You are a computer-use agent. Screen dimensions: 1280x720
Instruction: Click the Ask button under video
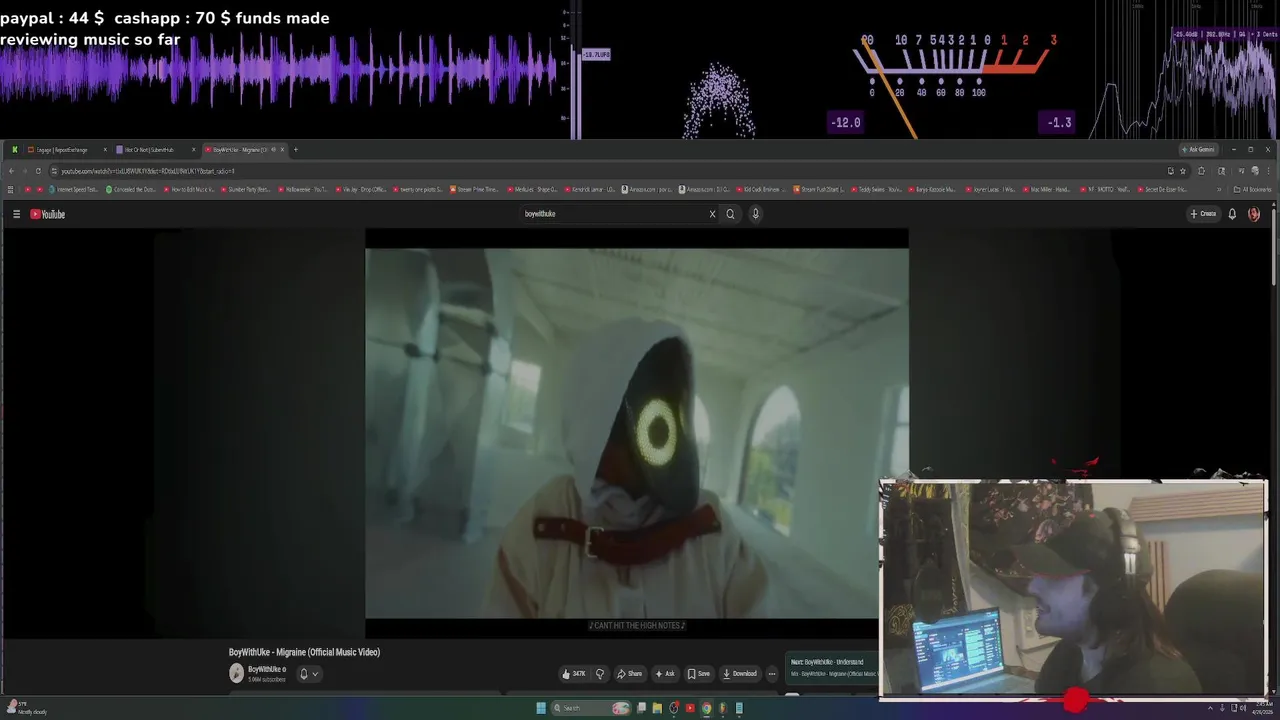point(665,674)
